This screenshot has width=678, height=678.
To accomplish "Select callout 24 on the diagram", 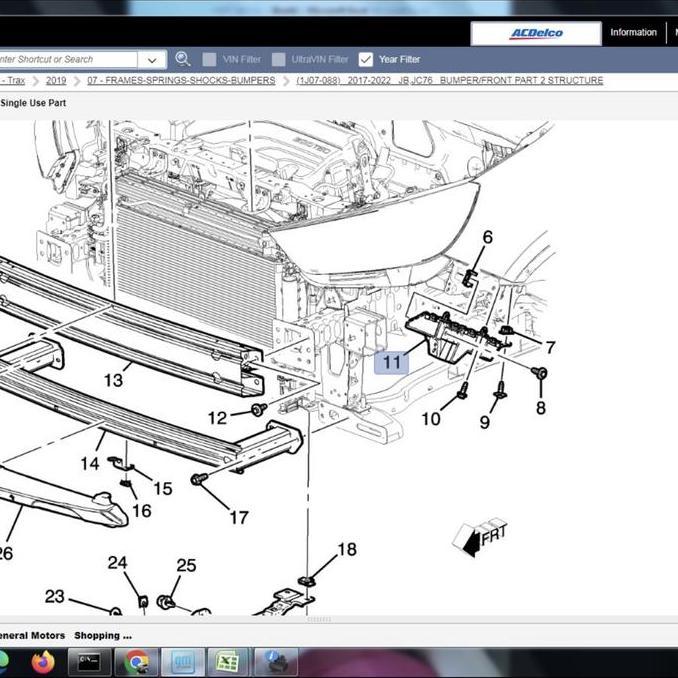I will [117, 563].
